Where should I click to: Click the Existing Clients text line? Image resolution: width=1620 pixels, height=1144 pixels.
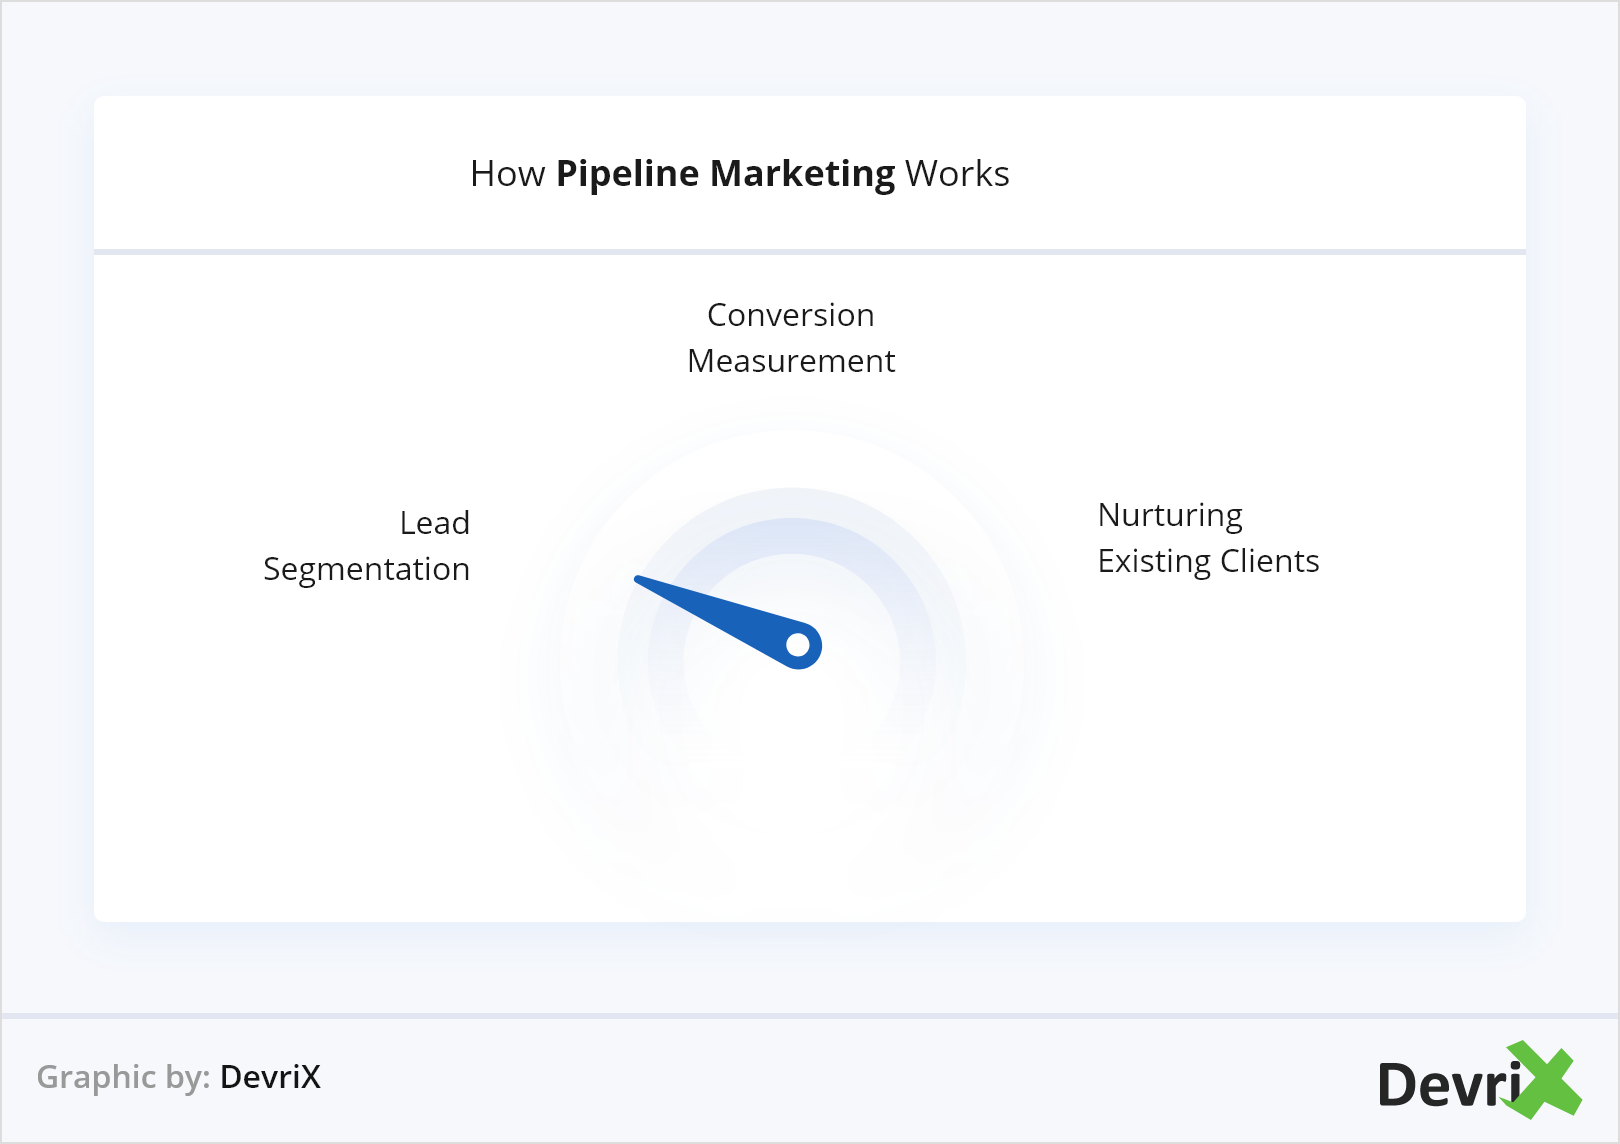tap(1208, 561)
